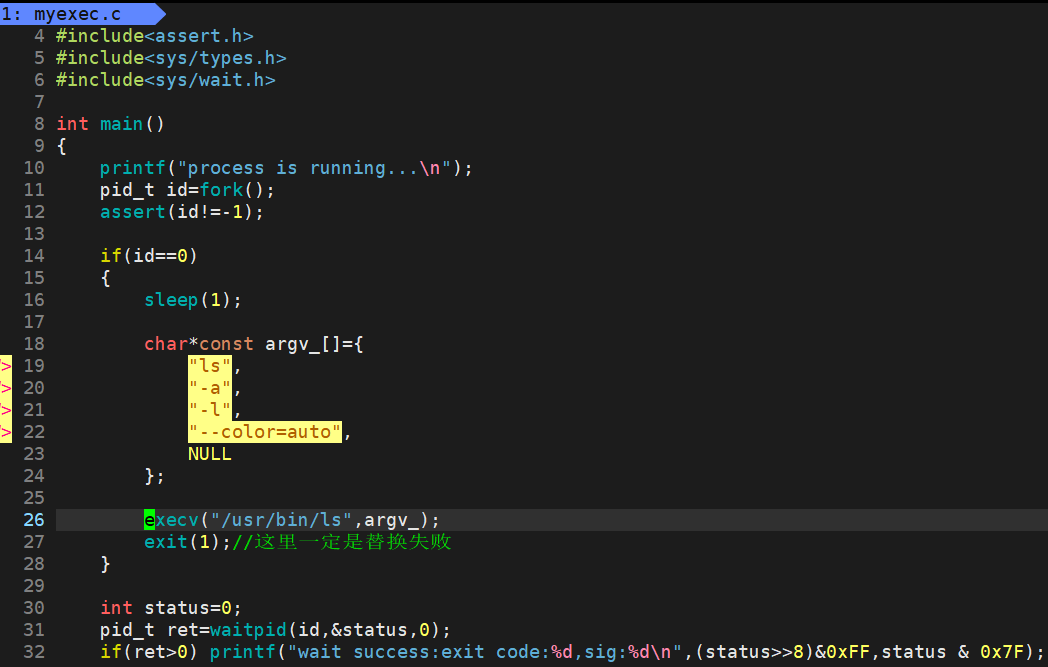Click the #include<assert.h> line
Viewport: 1048px width, 667px height.
(154, 35)
